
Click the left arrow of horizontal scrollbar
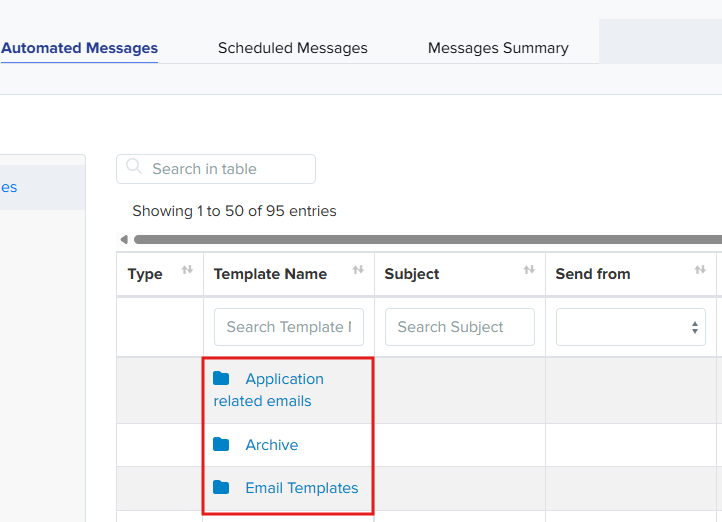[x=124, y=239]
